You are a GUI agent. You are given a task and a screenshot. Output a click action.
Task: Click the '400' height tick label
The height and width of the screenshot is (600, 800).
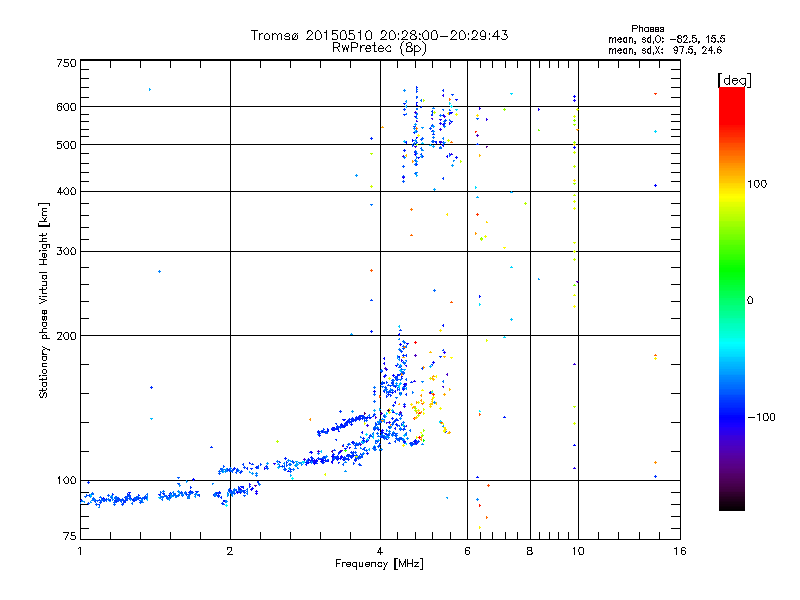pyautogui.click(x=66, y=191)
